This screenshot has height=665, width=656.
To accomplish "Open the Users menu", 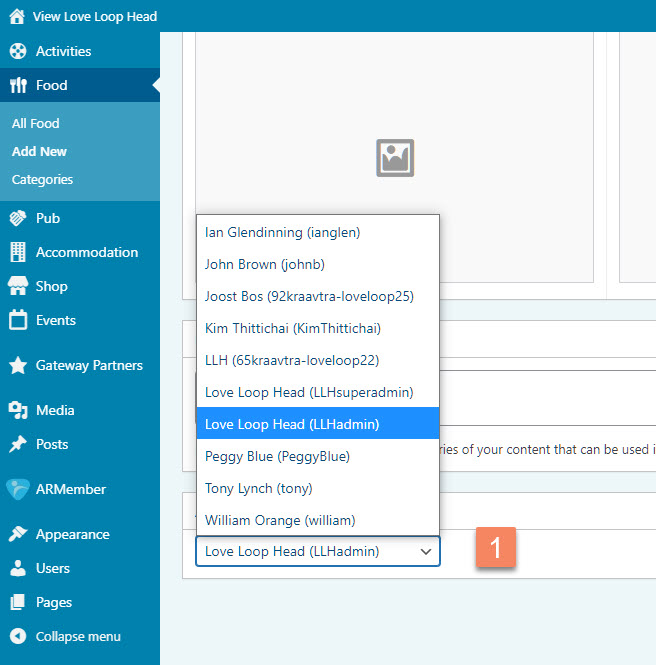I will pyautogui.click(x=52, y=568).
